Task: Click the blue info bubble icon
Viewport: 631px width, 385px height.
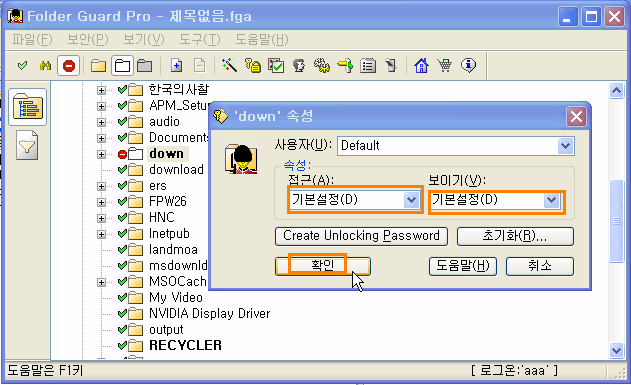Action: [468, 65]
